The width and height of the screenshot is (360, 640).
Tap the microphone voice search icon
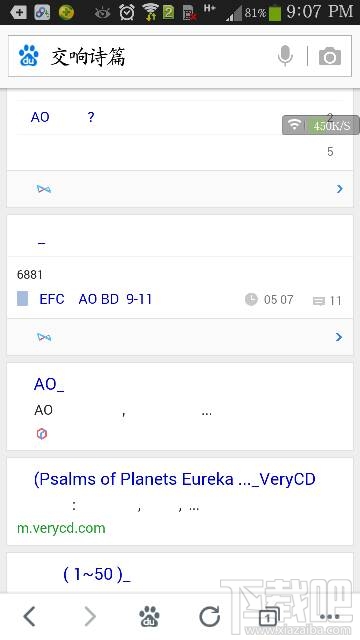click(285, 56)
